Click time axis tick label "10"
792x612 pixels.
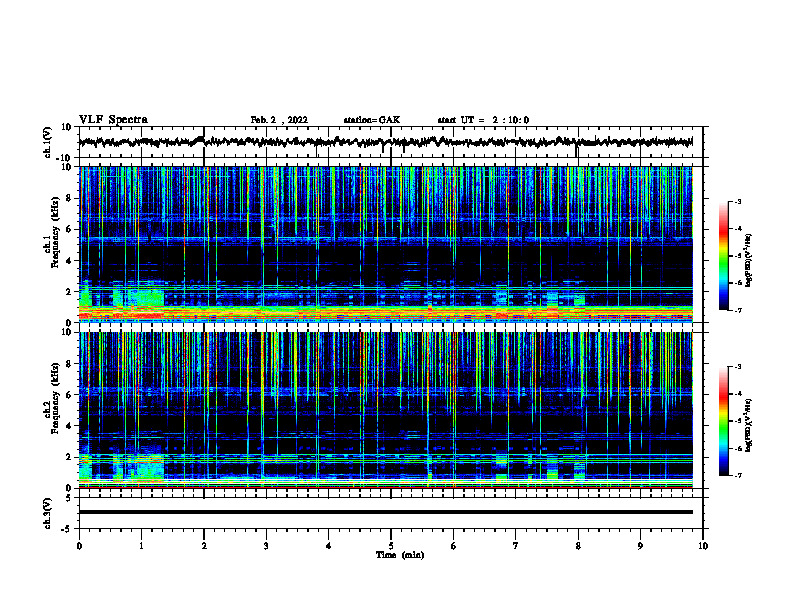click(x=703, y=546)
